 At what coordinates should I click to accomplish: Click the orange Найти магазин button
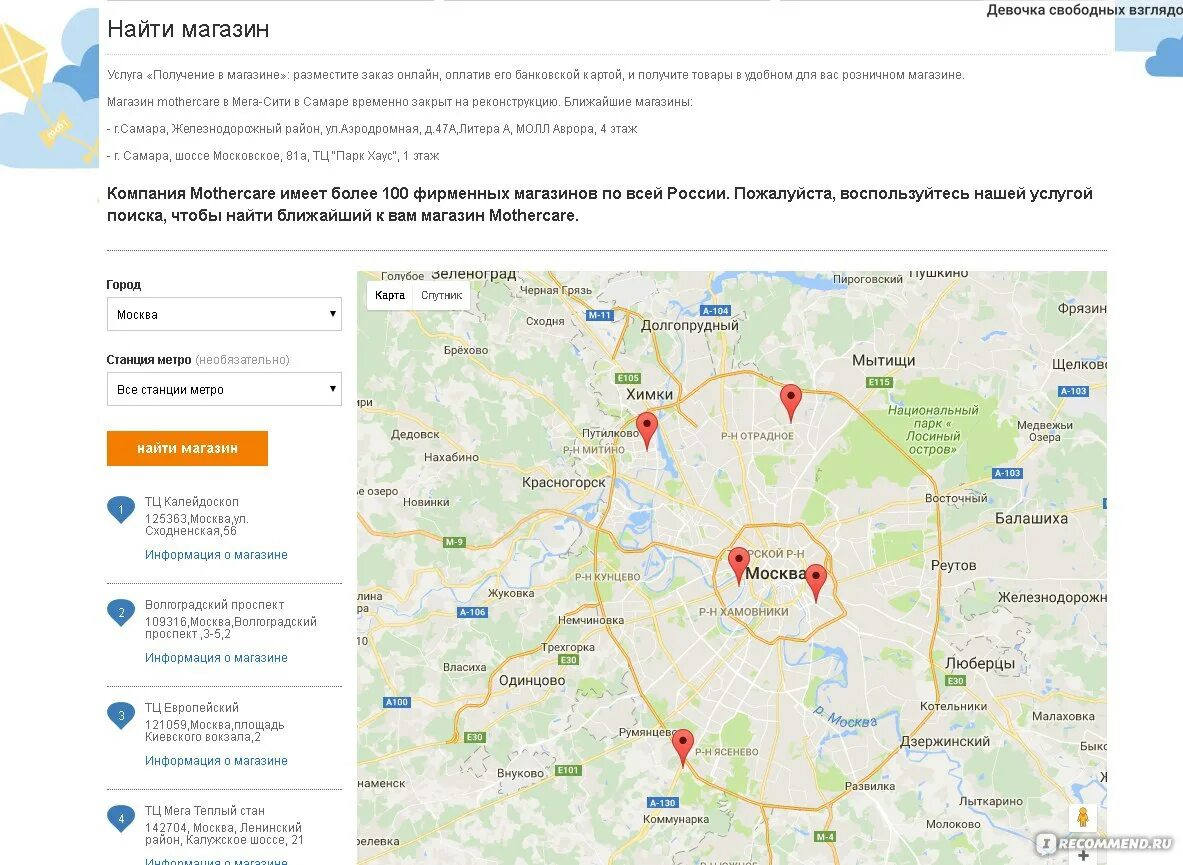pyautogui.click(x=187, y=448)
